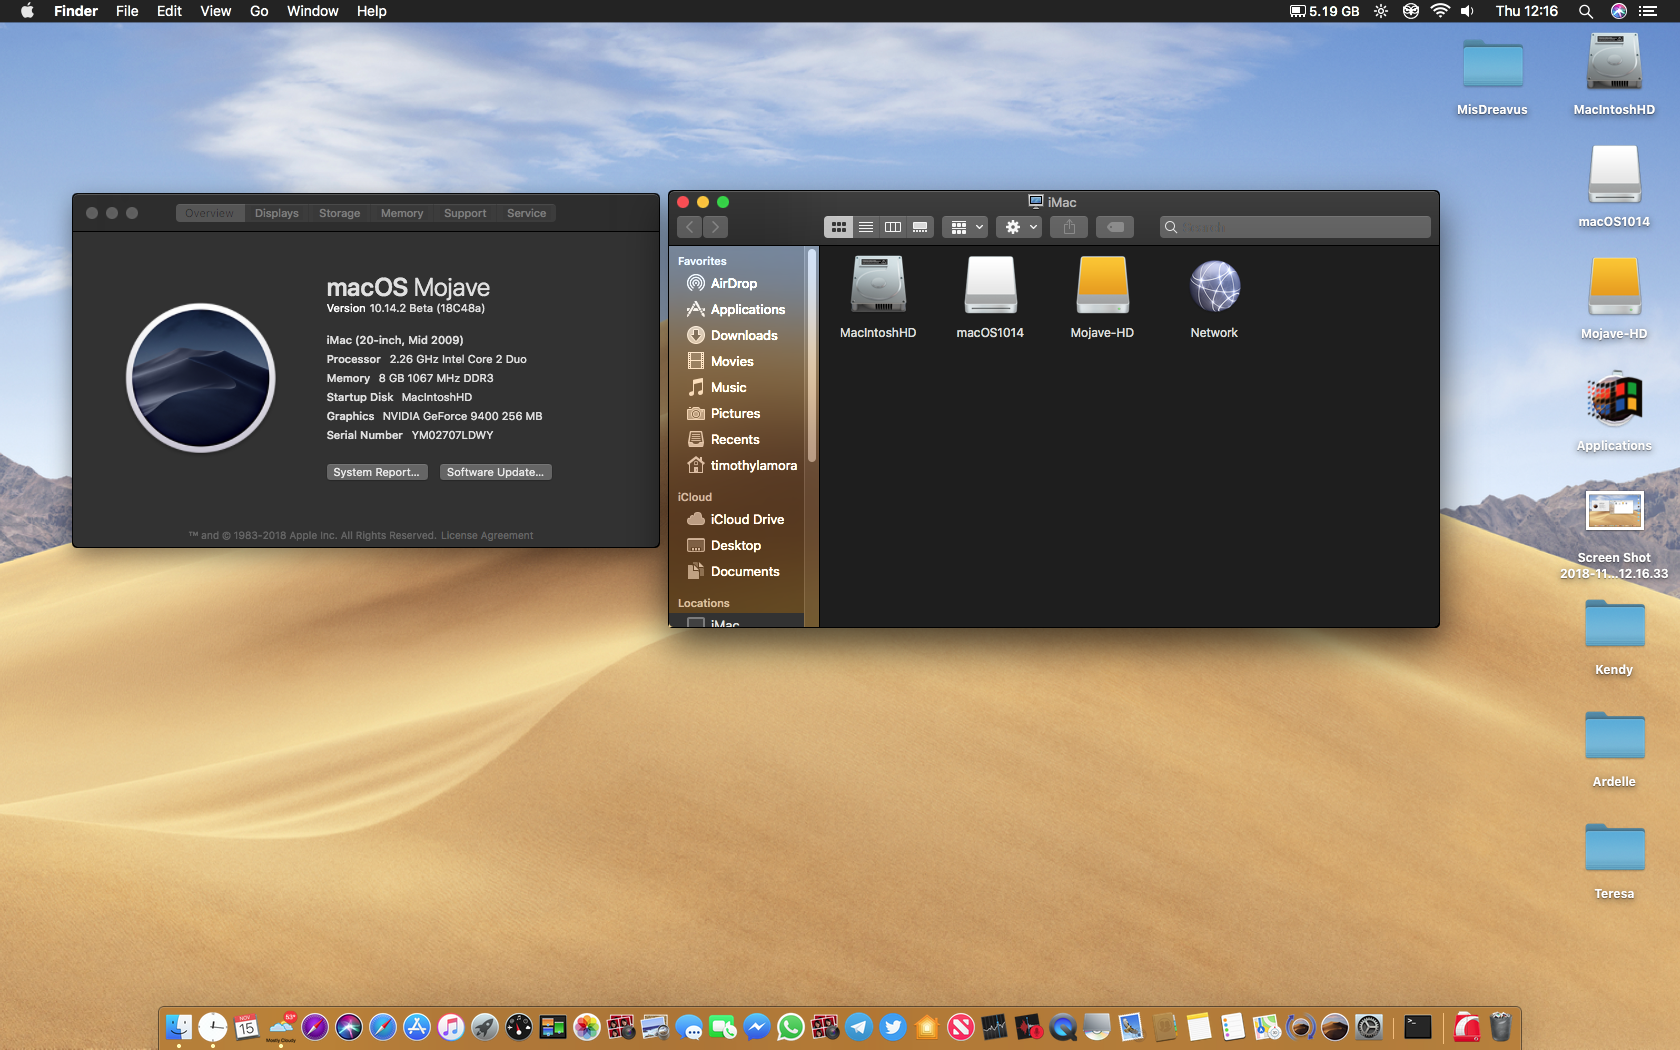
Task: Open the Mojave-HD drive in Finder window
Action: 1102,288
